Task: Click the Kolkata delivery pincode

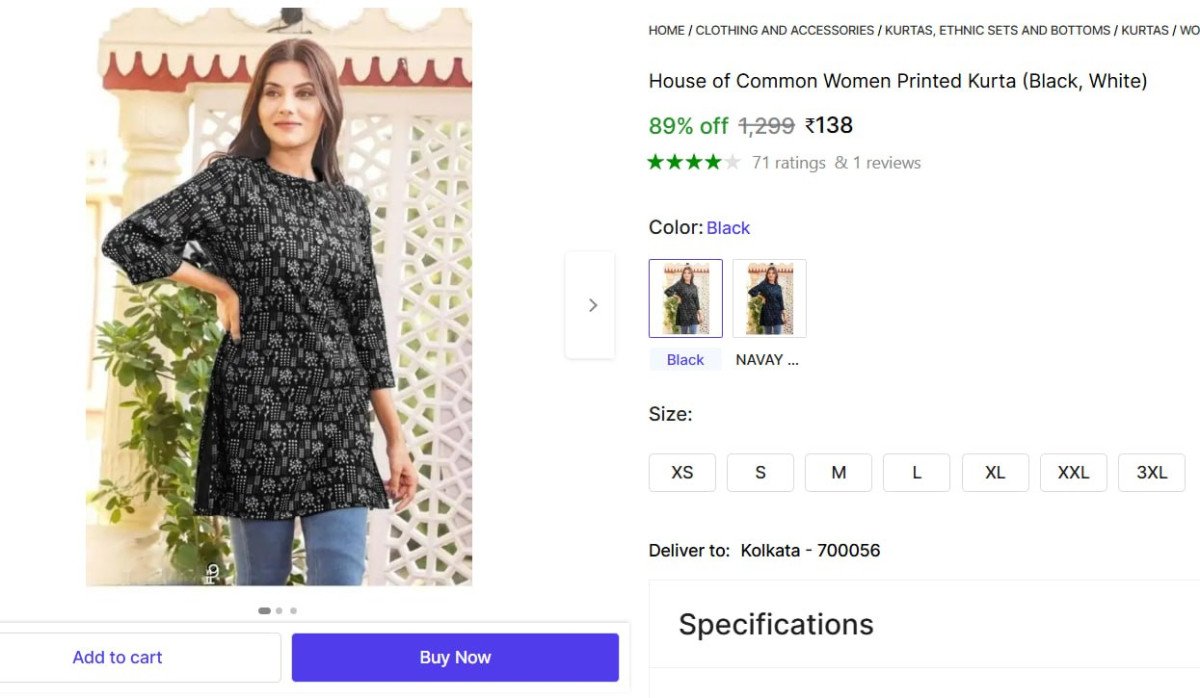Action: pos(811,550)
